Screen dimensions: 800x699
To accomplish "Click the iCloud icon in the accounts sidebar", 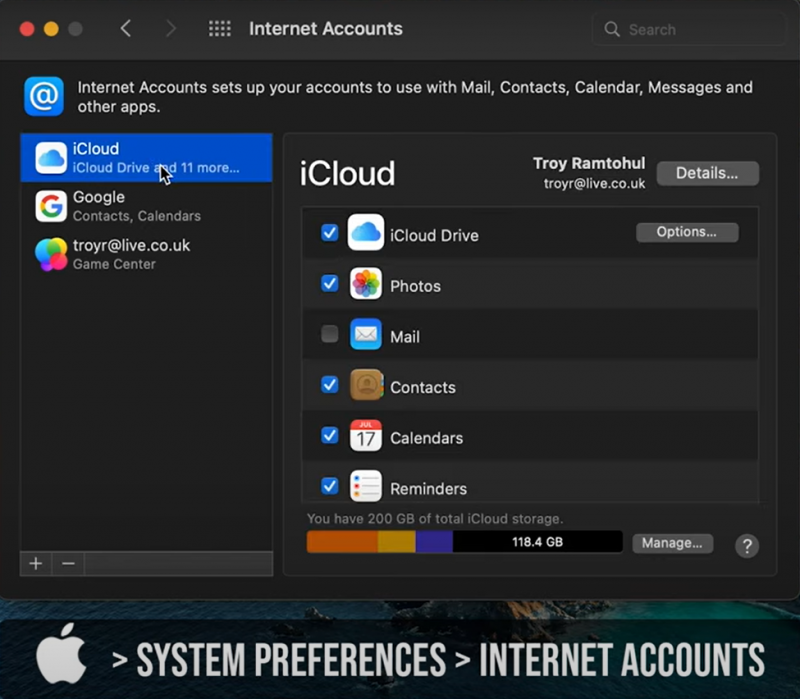I will pos(51,158).
